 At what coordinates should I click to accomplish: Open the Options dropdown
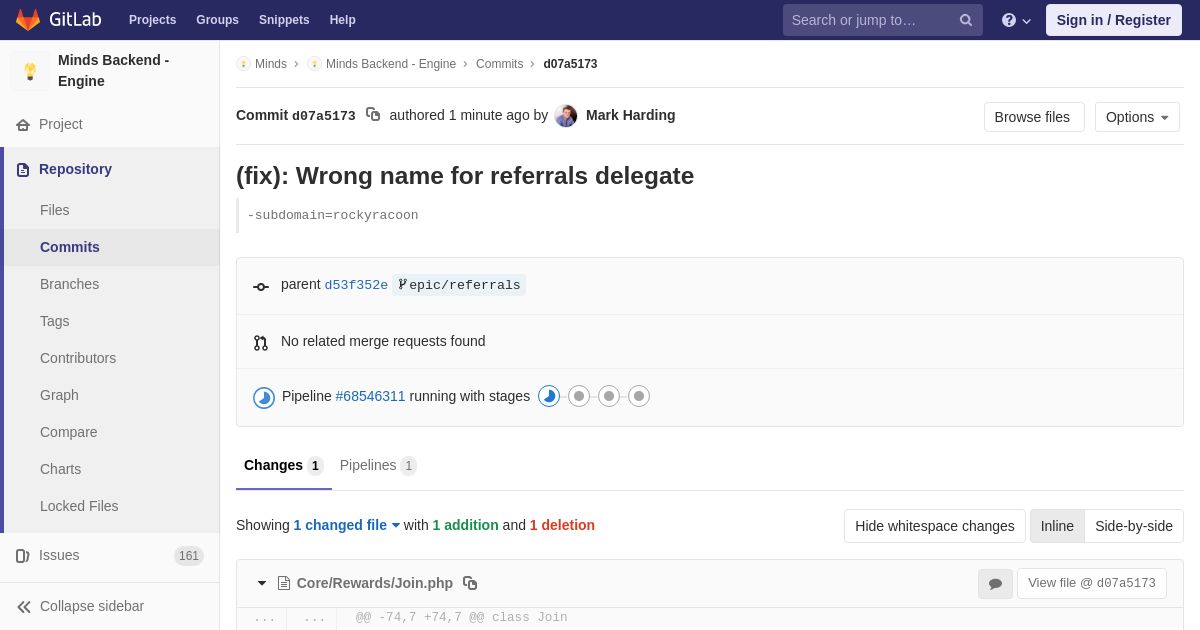[x=1137, y=117]
